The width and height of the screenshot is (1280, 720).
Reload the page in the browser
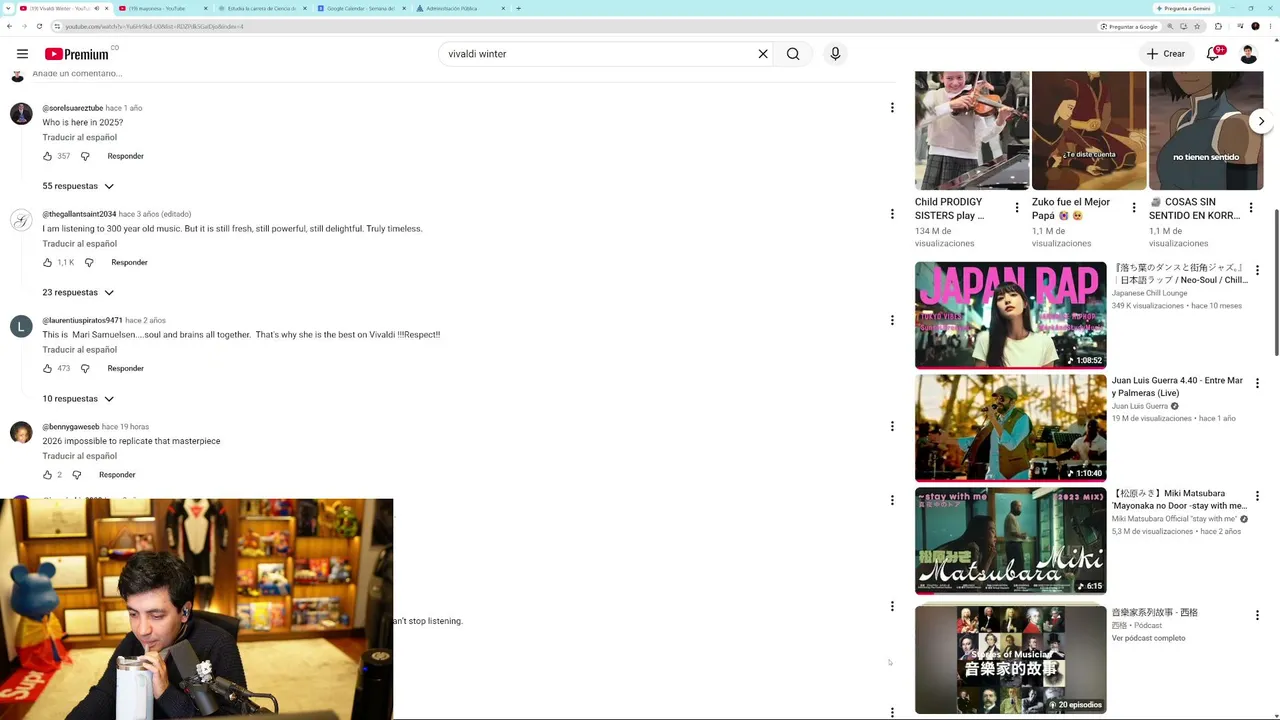[39, 26]
